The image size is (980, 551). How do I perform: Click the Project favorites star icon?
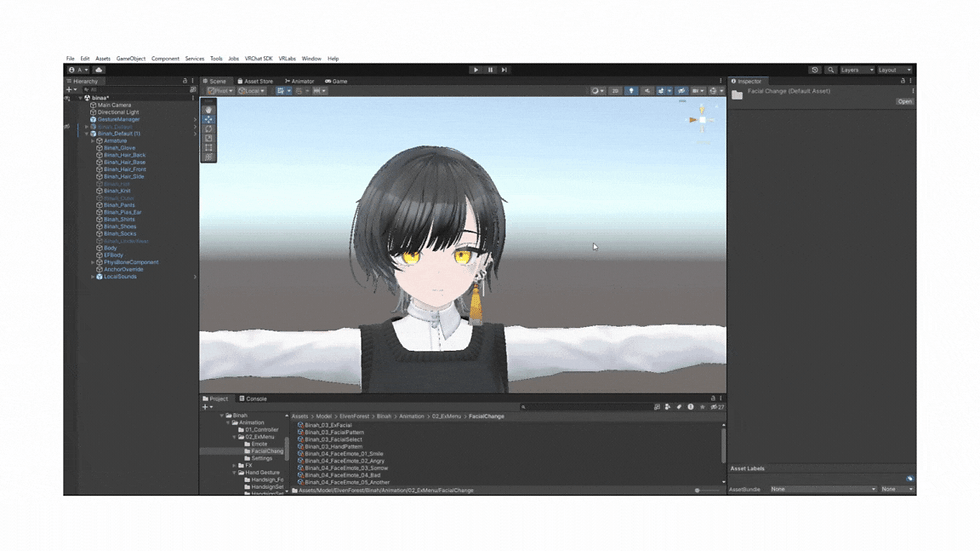point(702,407)
